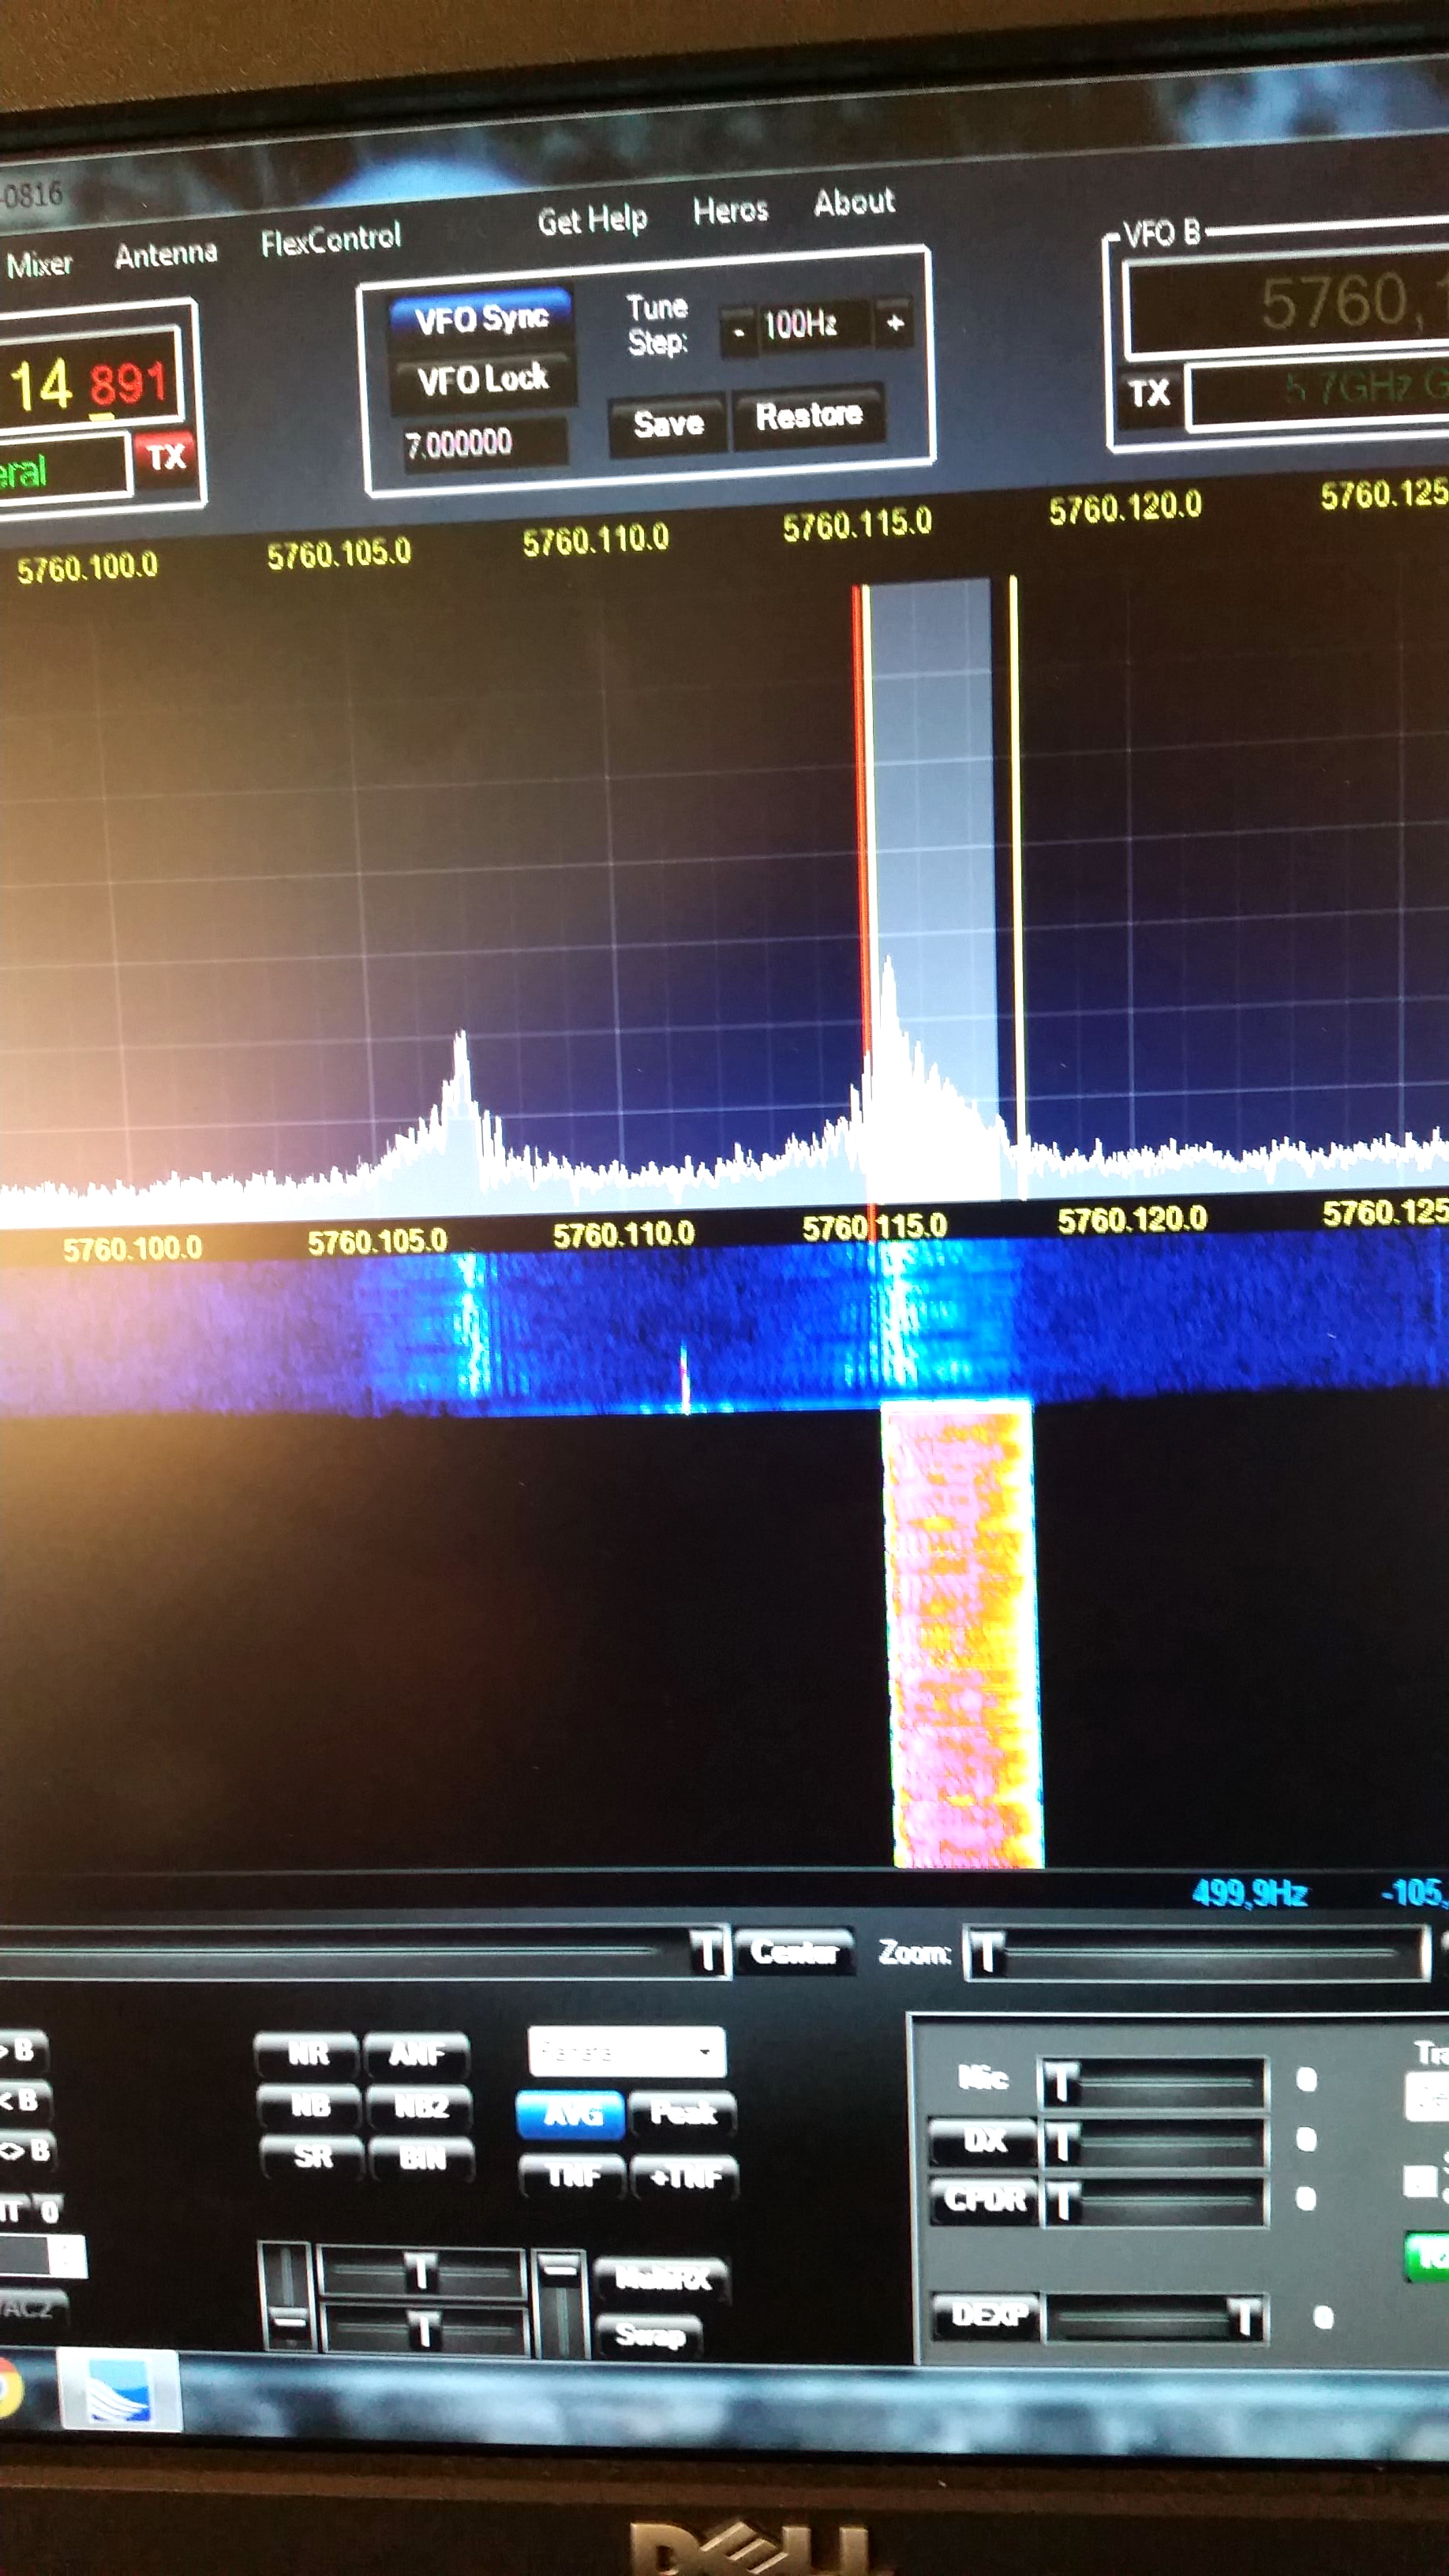The width and height of the screenshot is (1449, 2576).
Task: Adjust the horizontal slider left of MultiRX
Action: point(421,2274)
